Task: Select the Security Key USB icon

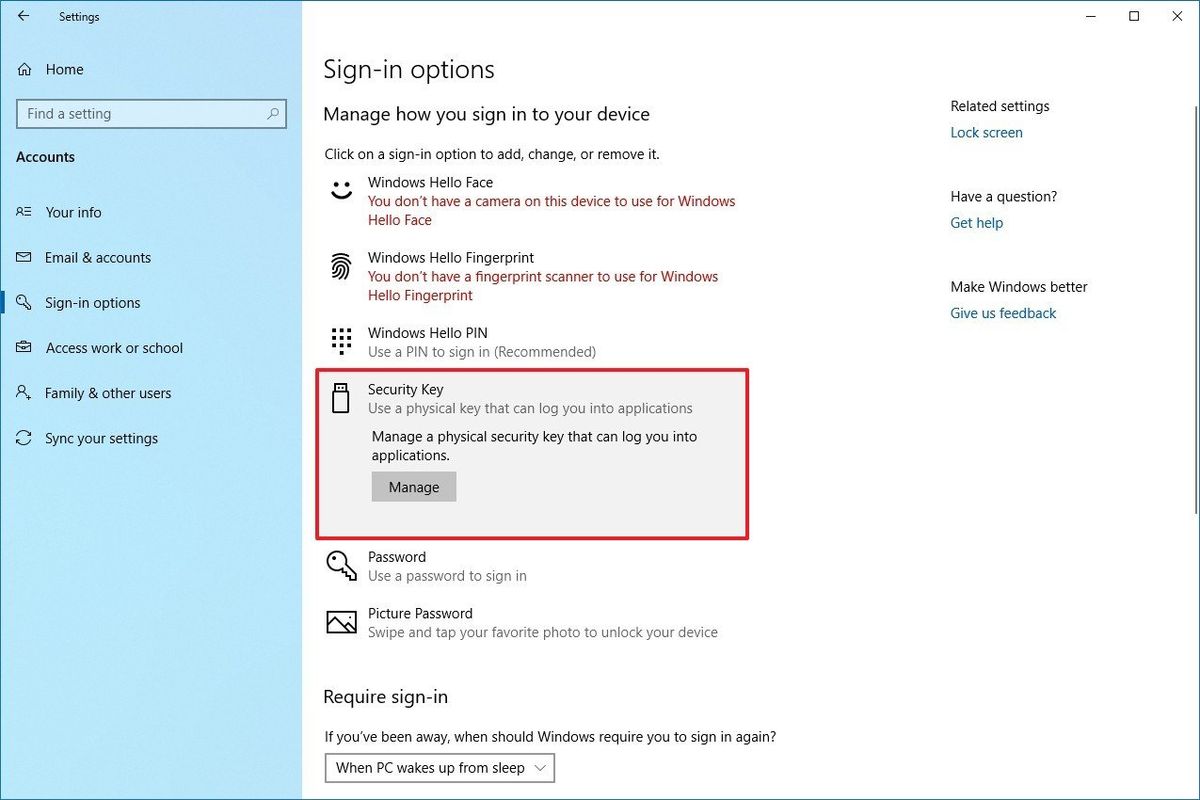Action: 340,398
